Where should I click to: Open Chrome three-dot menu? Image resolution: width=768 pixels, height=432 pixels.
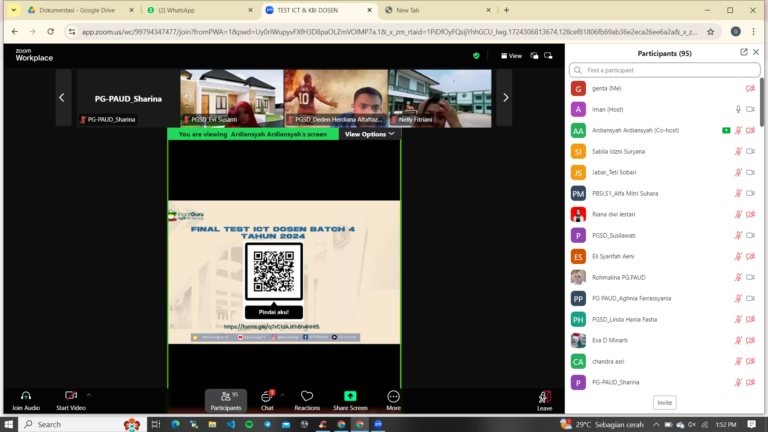click(x=753, y=32)
